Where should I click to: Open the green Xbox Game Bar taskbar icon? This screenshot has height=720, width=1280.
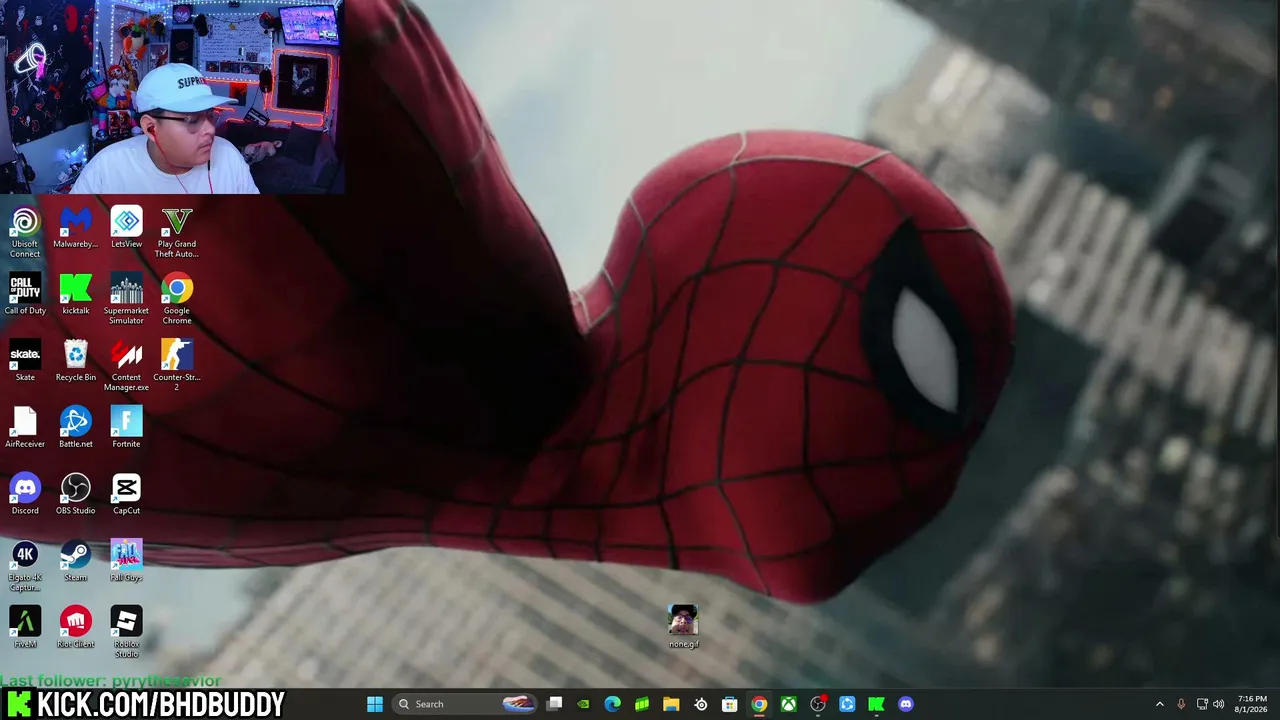point(642,704)
